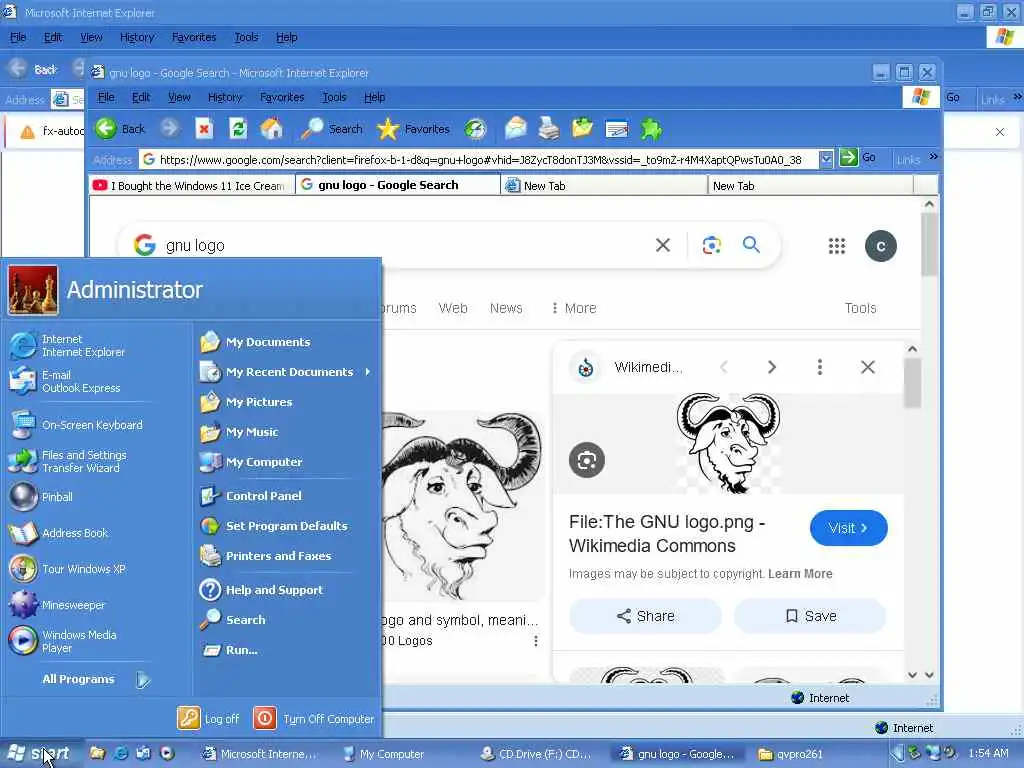Clear the Google search box with X
The image size is (1024, 768).
tap(663, 245)
